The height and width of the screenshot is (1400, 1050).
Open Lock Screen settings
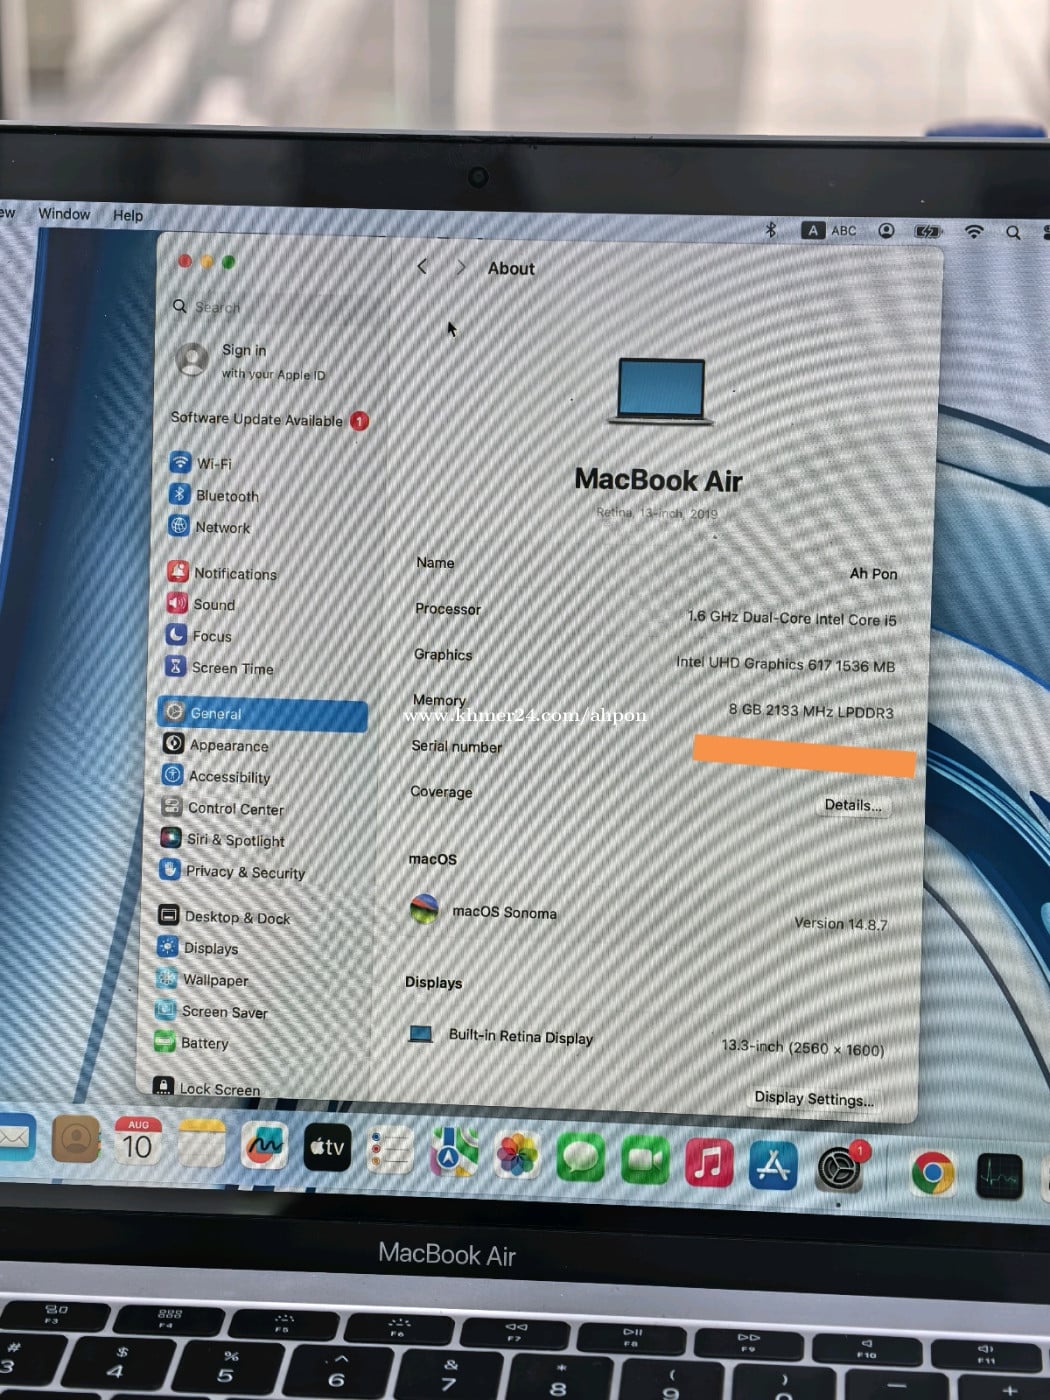tap(206, 1088)
